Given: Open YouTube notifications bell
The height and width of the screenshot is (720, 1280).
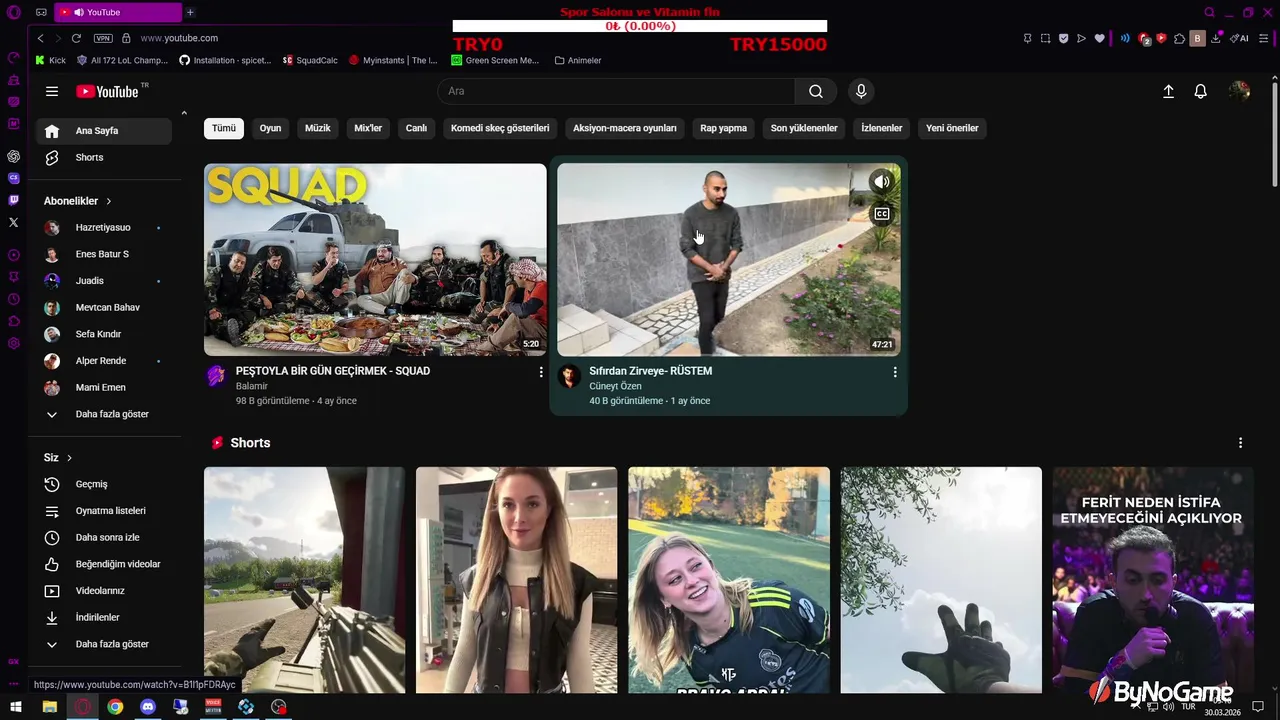Looking at the screenshot, I should click(x=1201, y=91).
